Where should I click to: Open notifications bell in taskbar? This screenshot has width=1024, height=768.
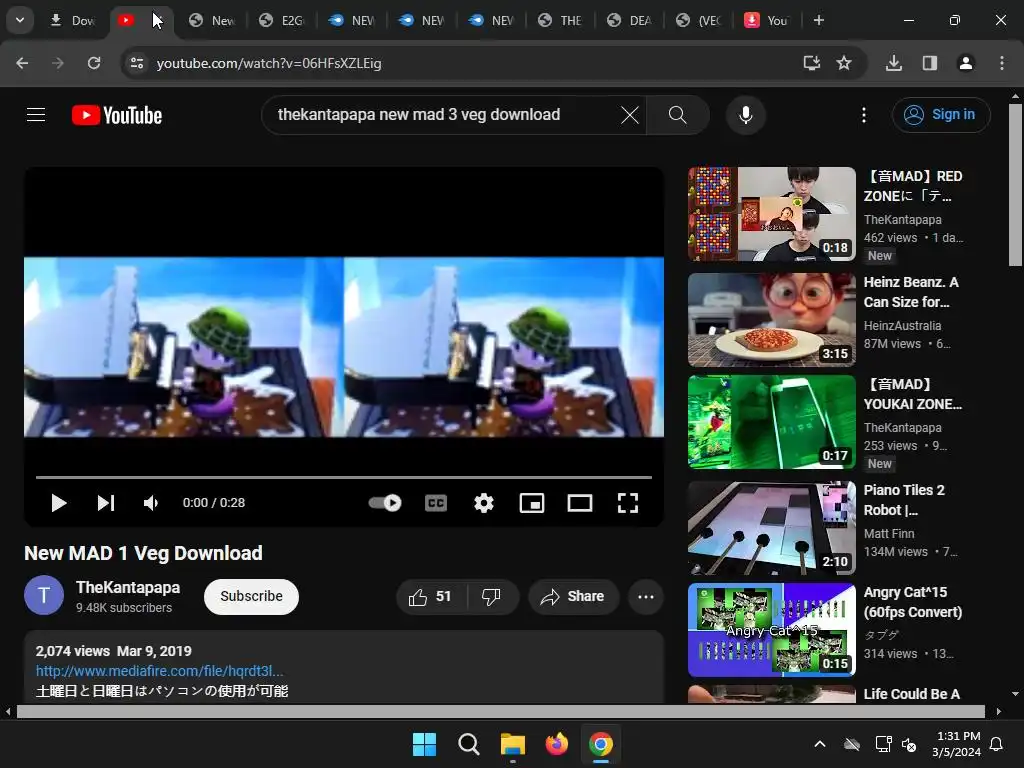(x=997, y=744)
